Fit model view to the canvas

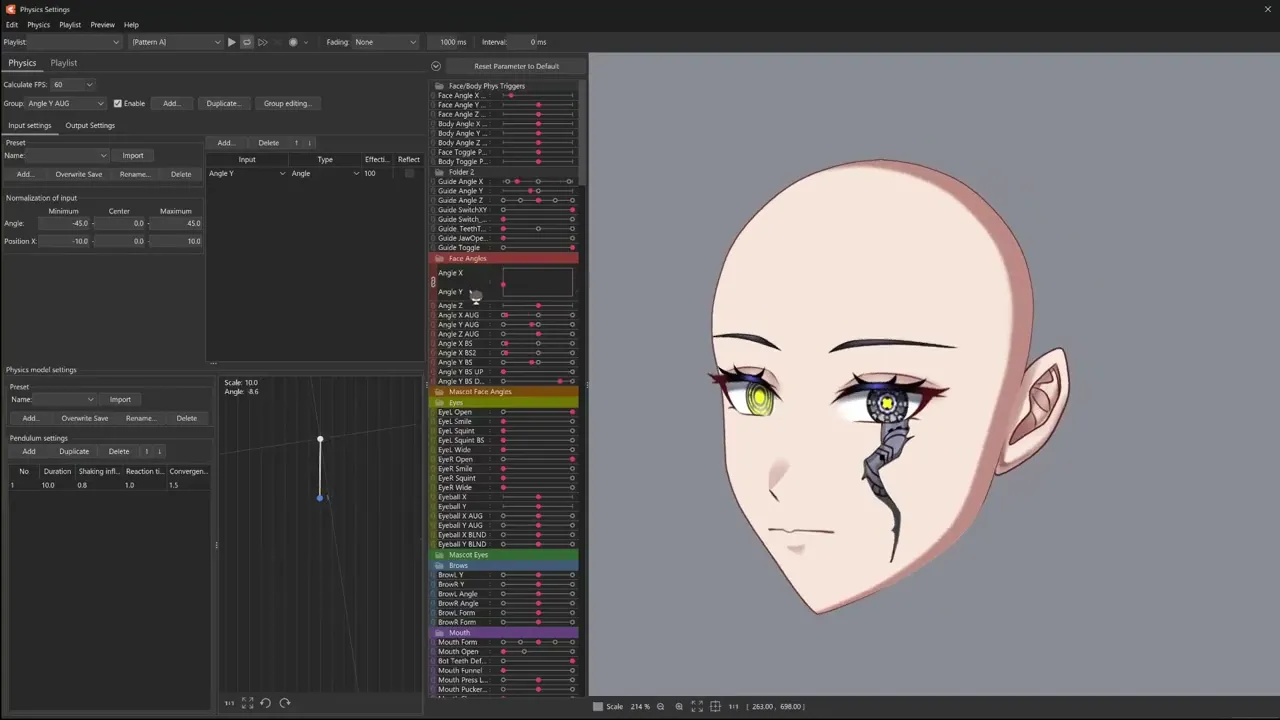tap(697, 707)
